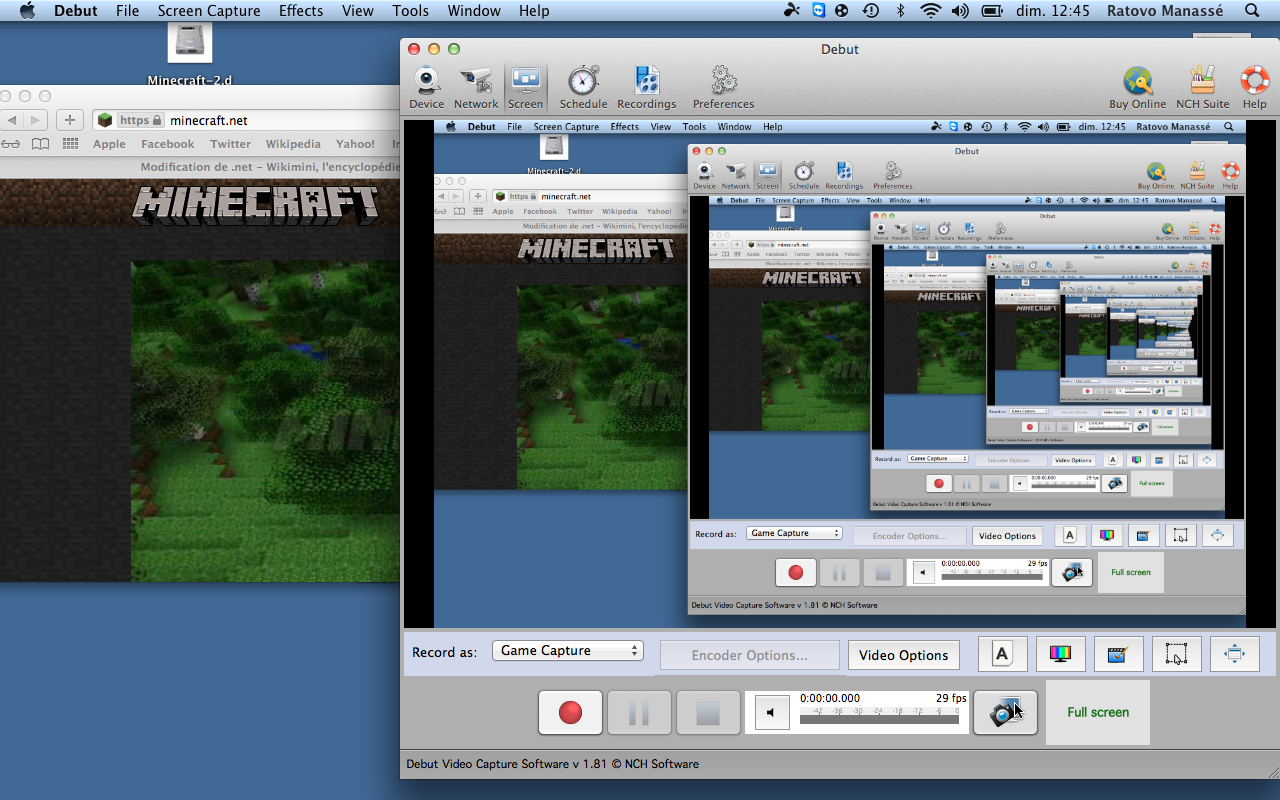The image size is (1280, 800).
Task: Click the audio level meter bar
Action: pos(879,719)
